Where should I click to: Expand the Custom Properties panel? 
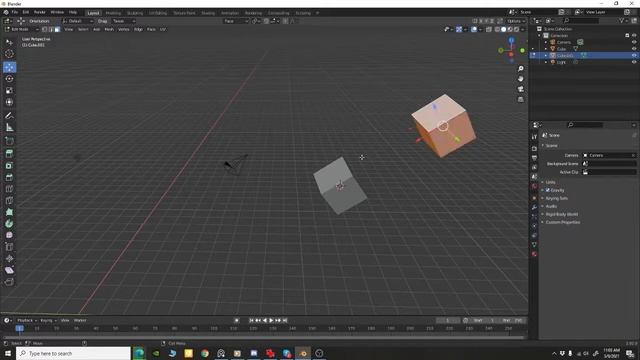pyautogui.click(x=562, y=222)
